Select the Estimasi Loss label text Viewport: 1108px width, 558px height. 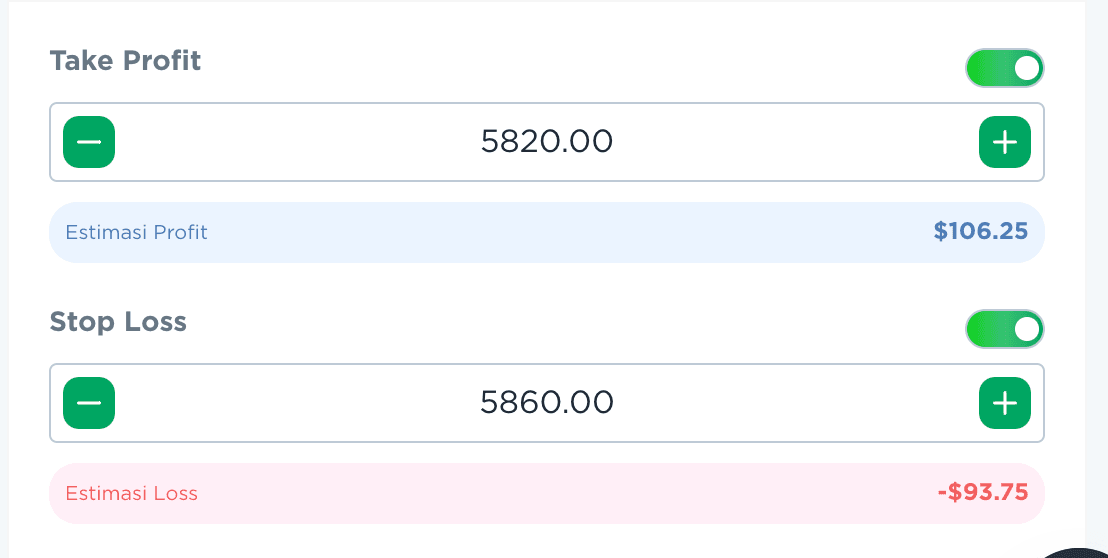coord(131,493)
